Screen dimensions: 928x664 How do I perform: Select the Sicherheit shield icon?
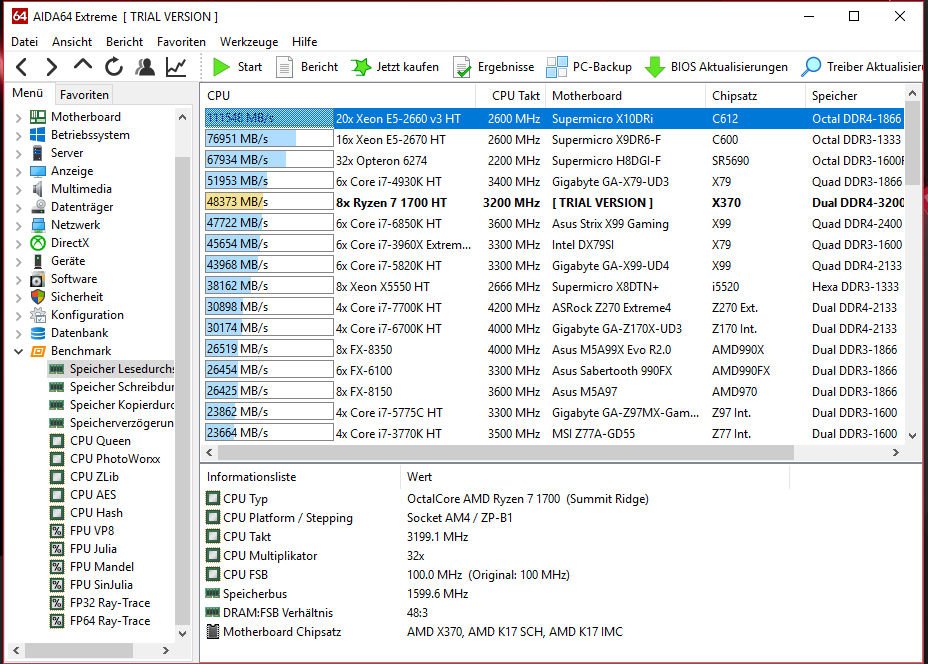[38, 296]
